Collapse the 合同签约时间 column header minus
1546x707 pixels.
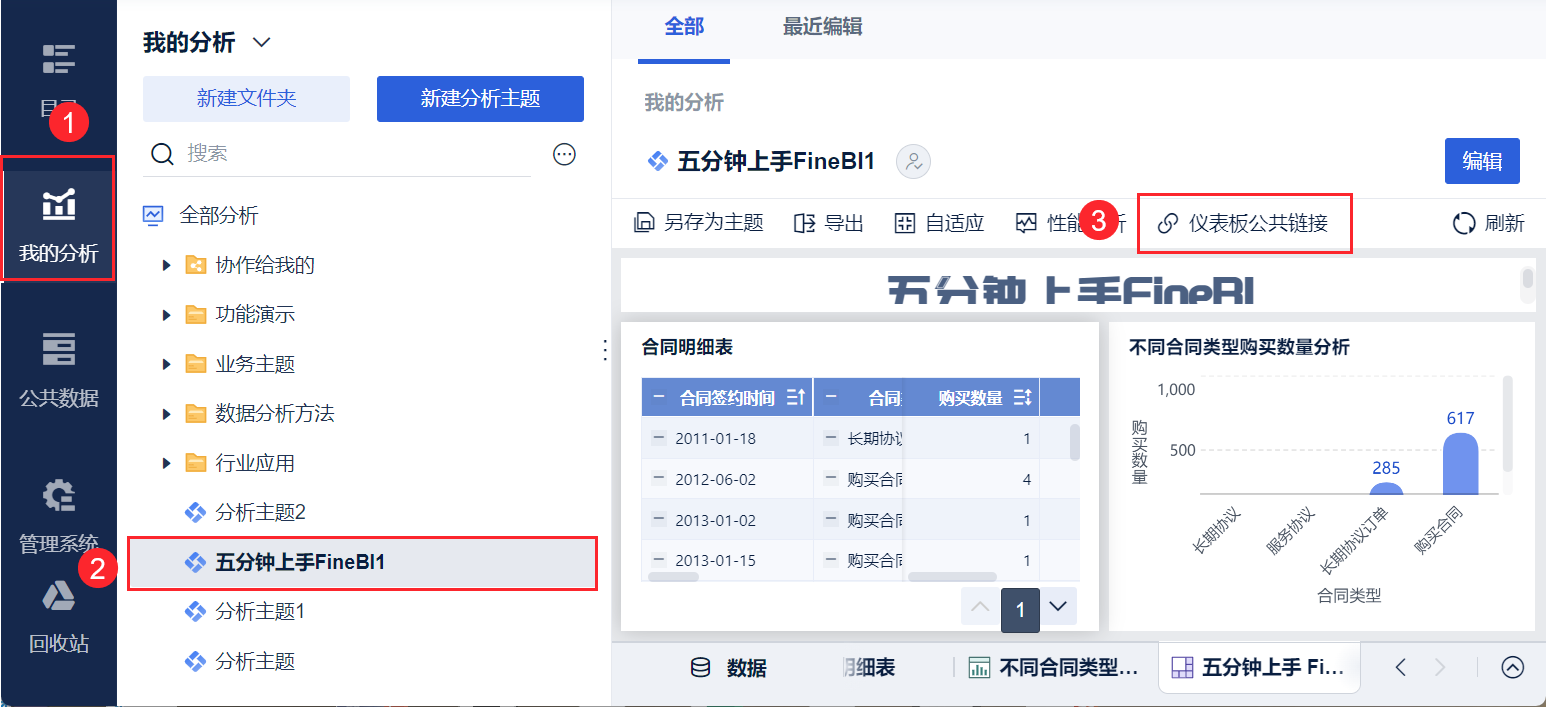(659, 398)
